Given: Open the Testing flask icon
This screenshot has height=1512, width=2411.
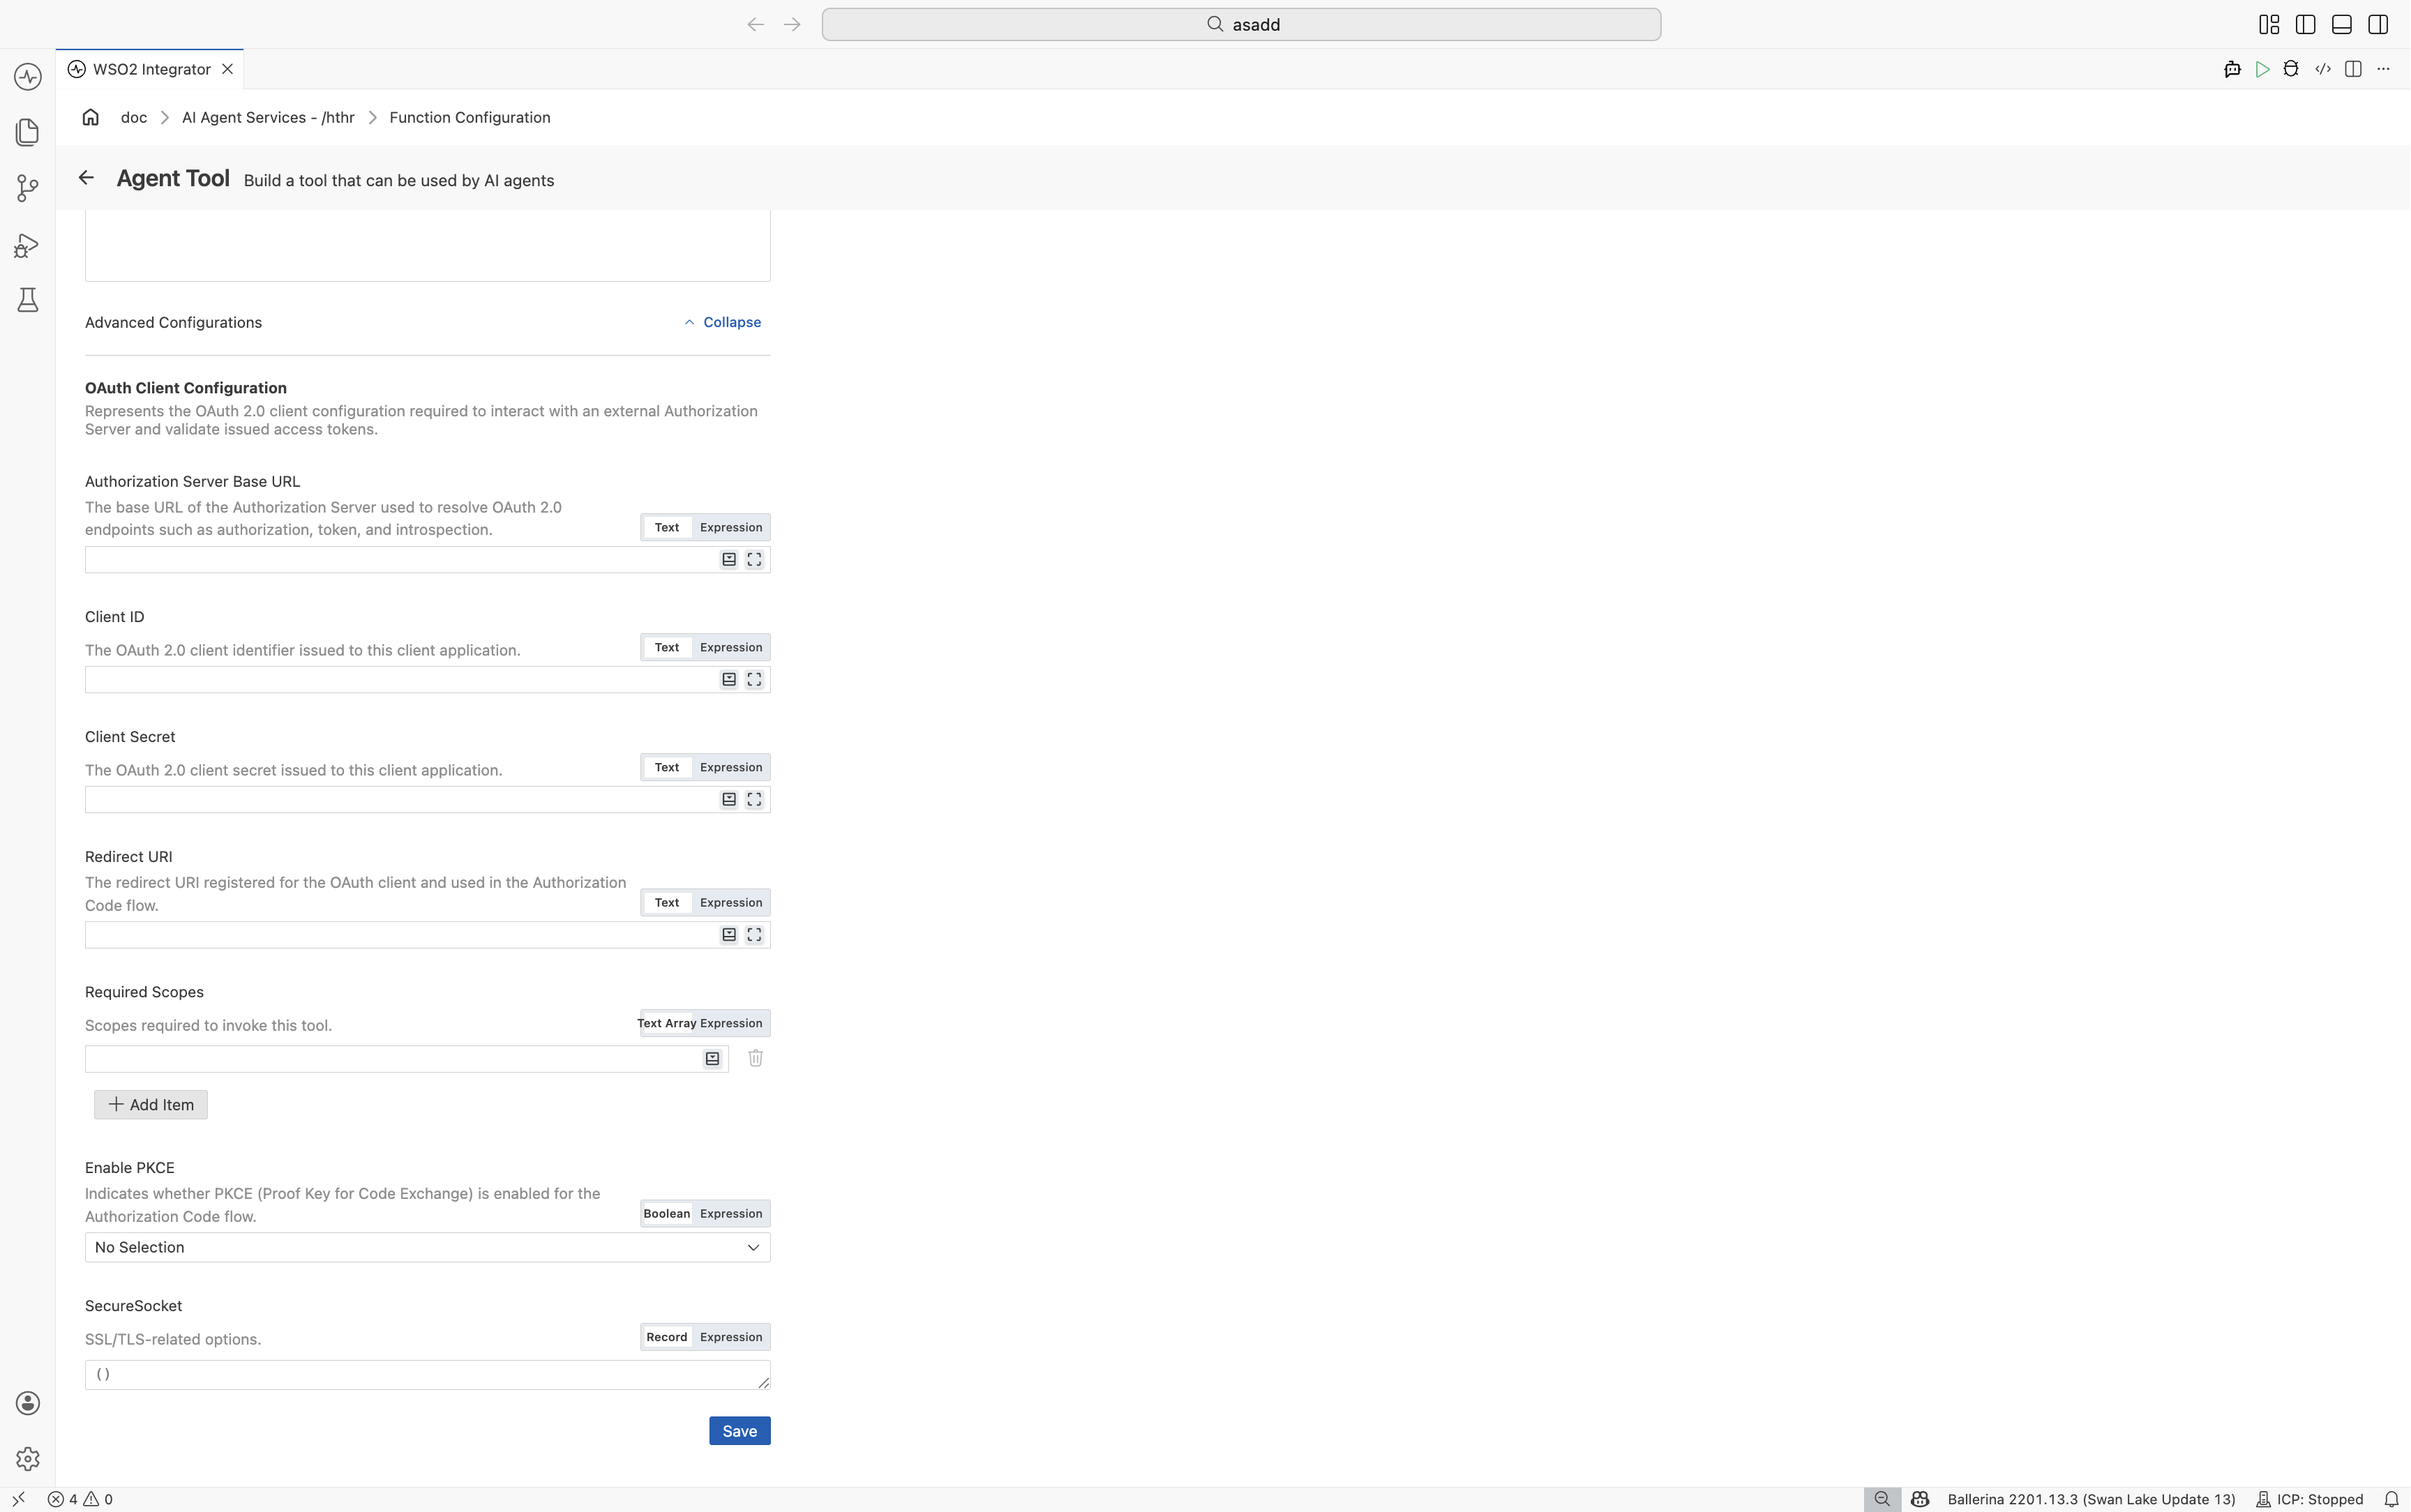Looking at the screenshot, I should 27,300.
